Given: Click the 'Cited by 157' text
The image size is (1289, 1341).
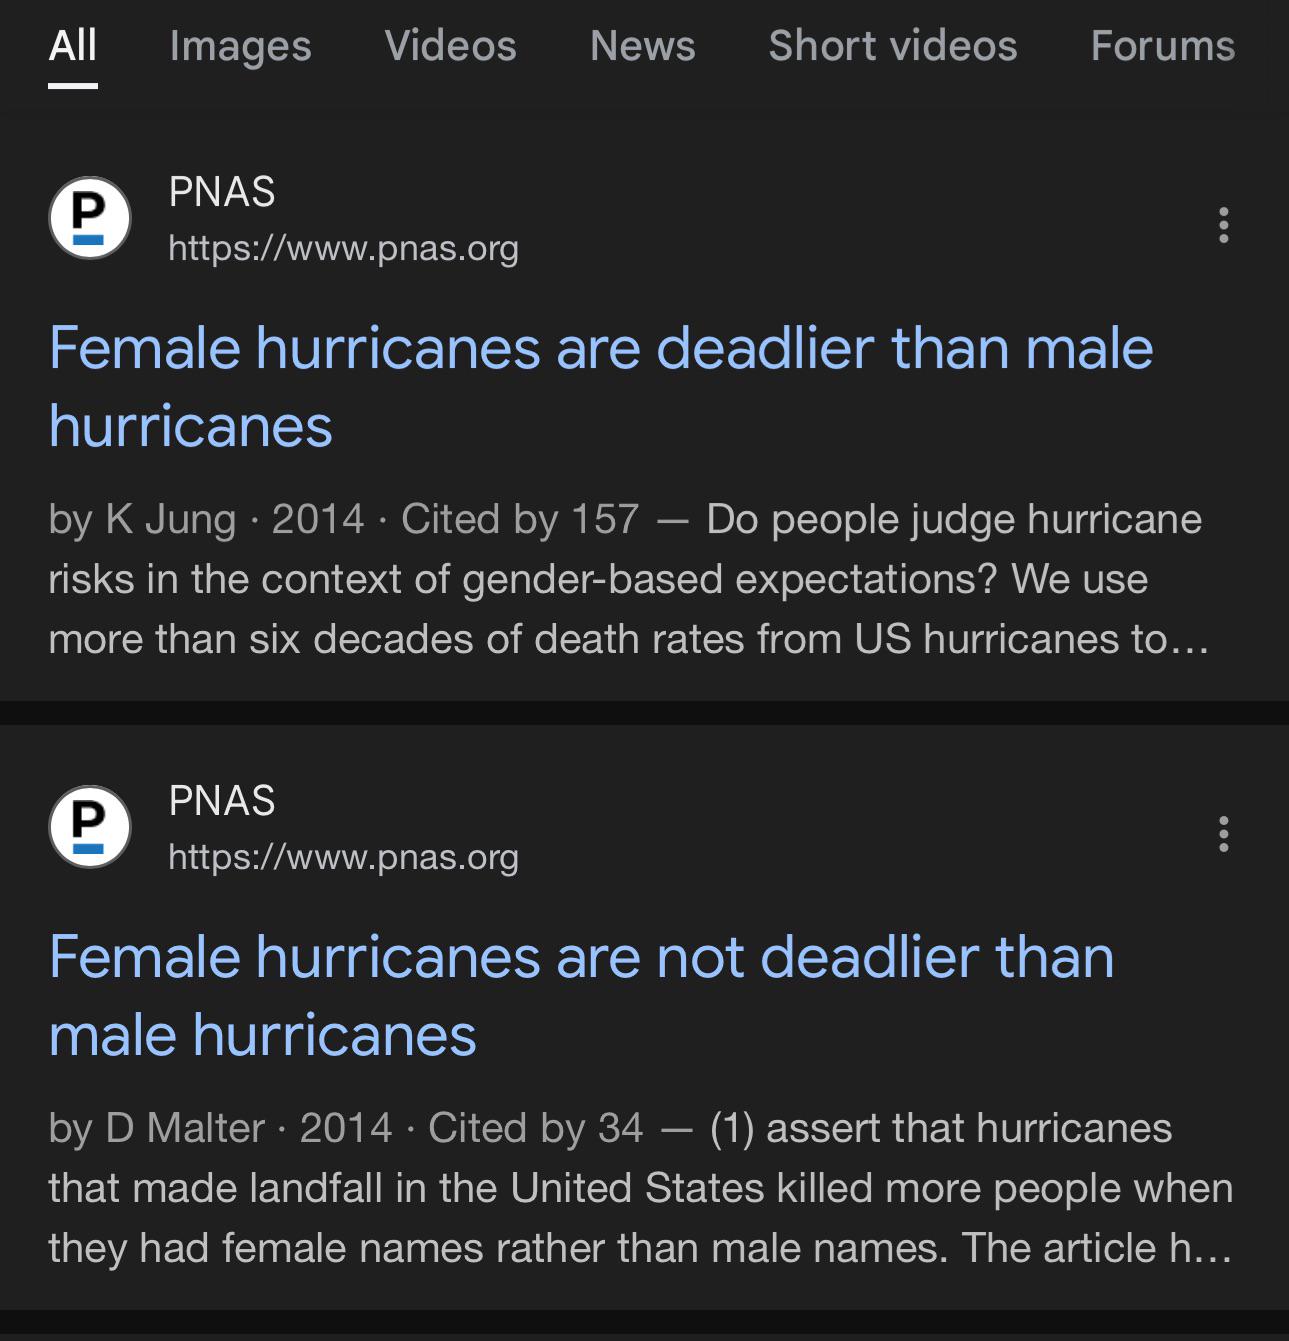Looking at the screenshot, I should [x=519, y=519].
